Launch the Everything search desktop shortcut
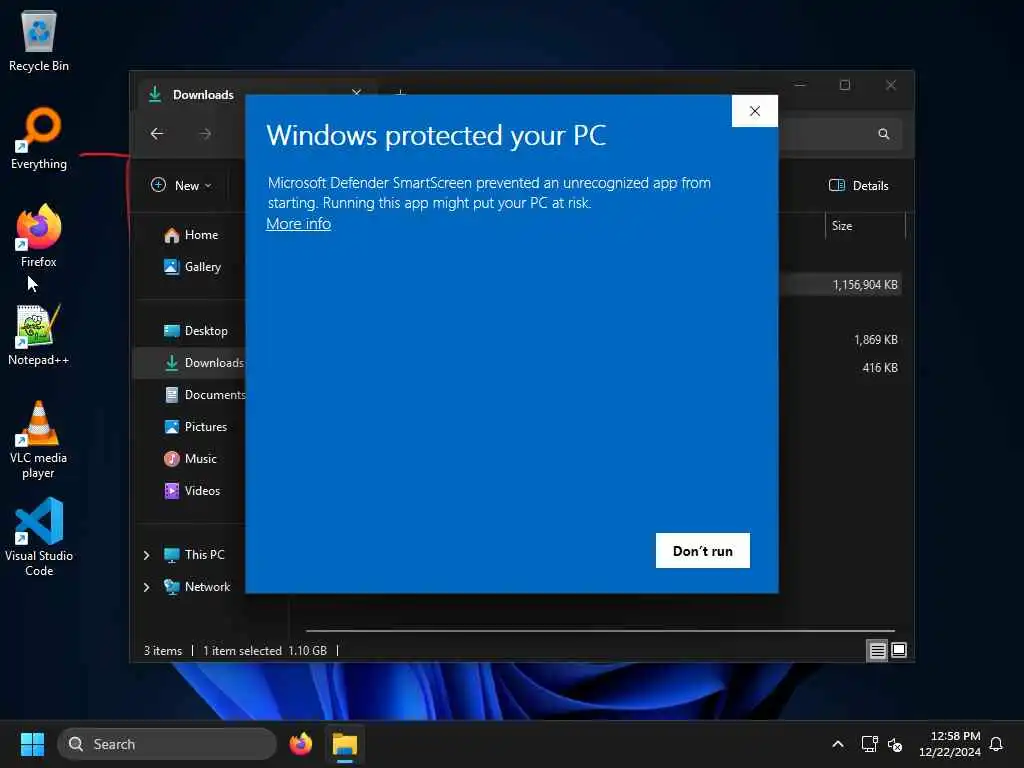Image resolution: width=1024 pixels, height=768 pixels. click(x=39, y=138)
